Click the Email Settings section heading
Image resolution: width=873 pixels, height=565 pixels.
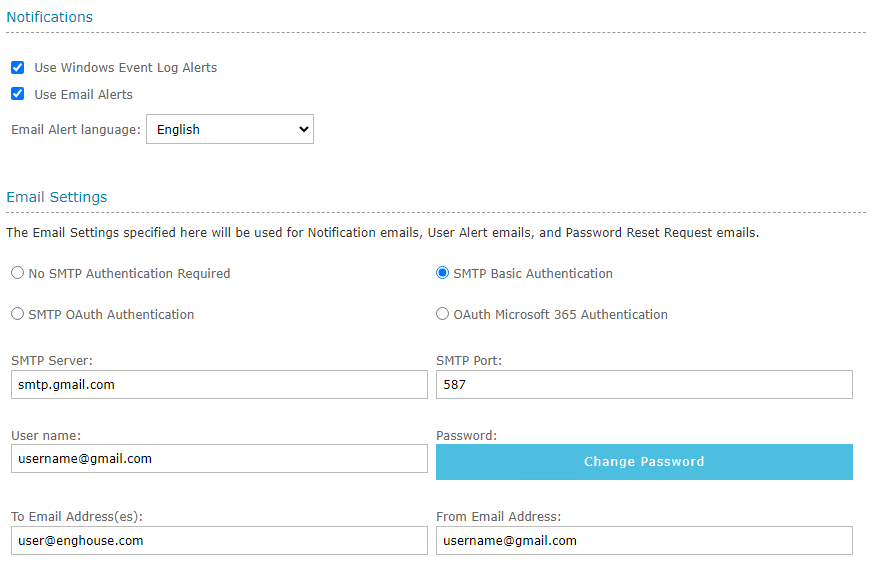click(57, 197)
